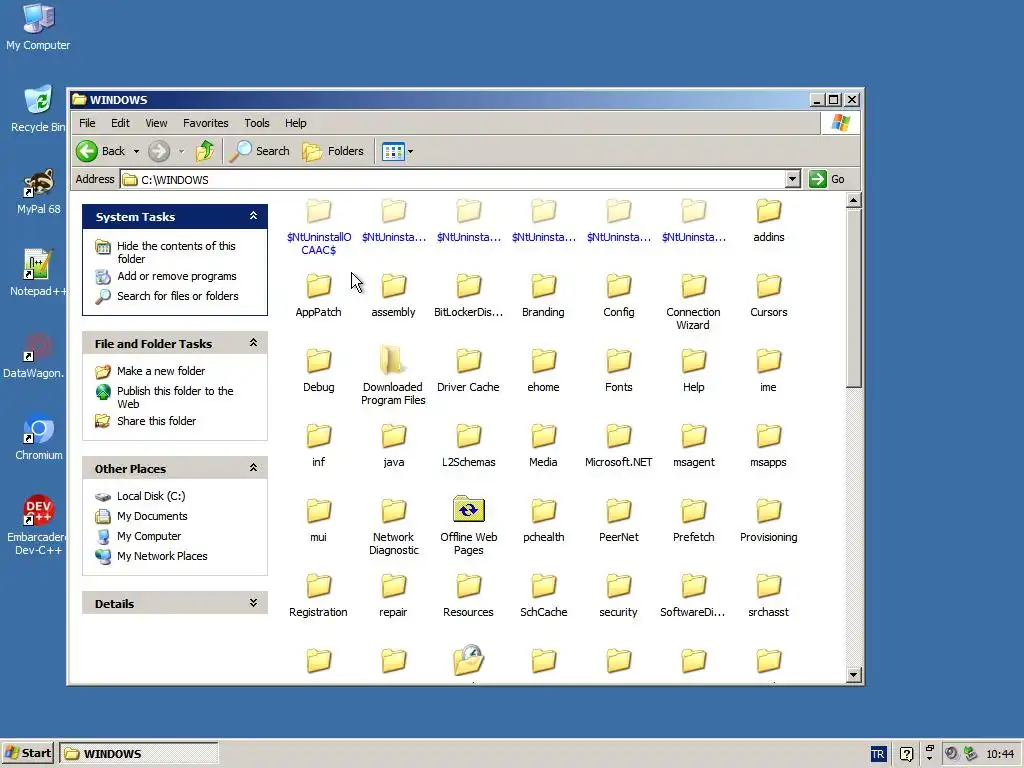Expand the Address bar dropdown
Viewport: 1024px width, 768px height.
pos(792,179)
